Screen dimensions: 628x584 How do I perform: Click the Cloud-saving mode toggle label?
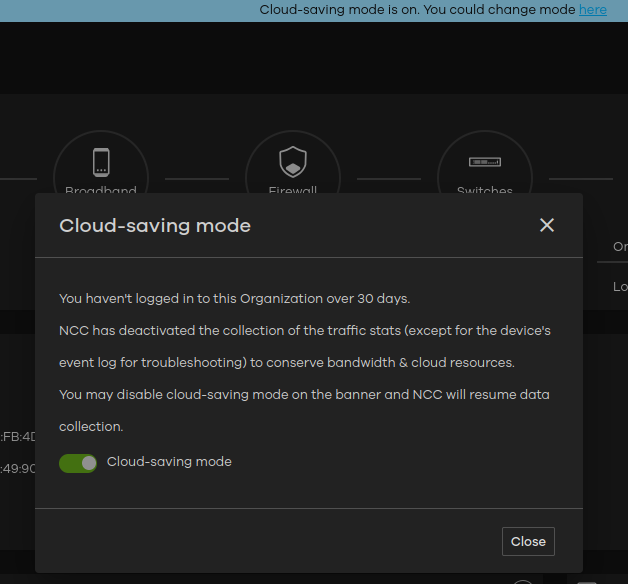click(169, 462)
